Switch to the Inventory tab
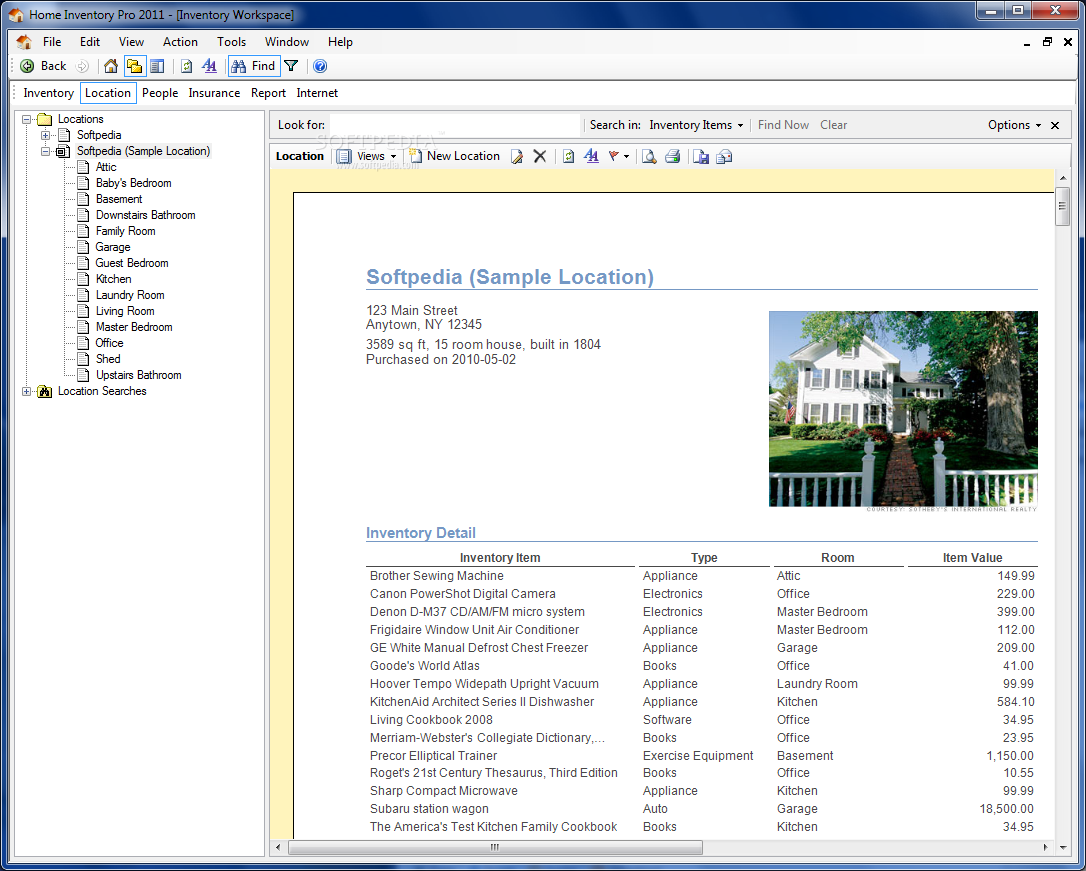This screenshot has width=1086, height=871. click(48, 93)
